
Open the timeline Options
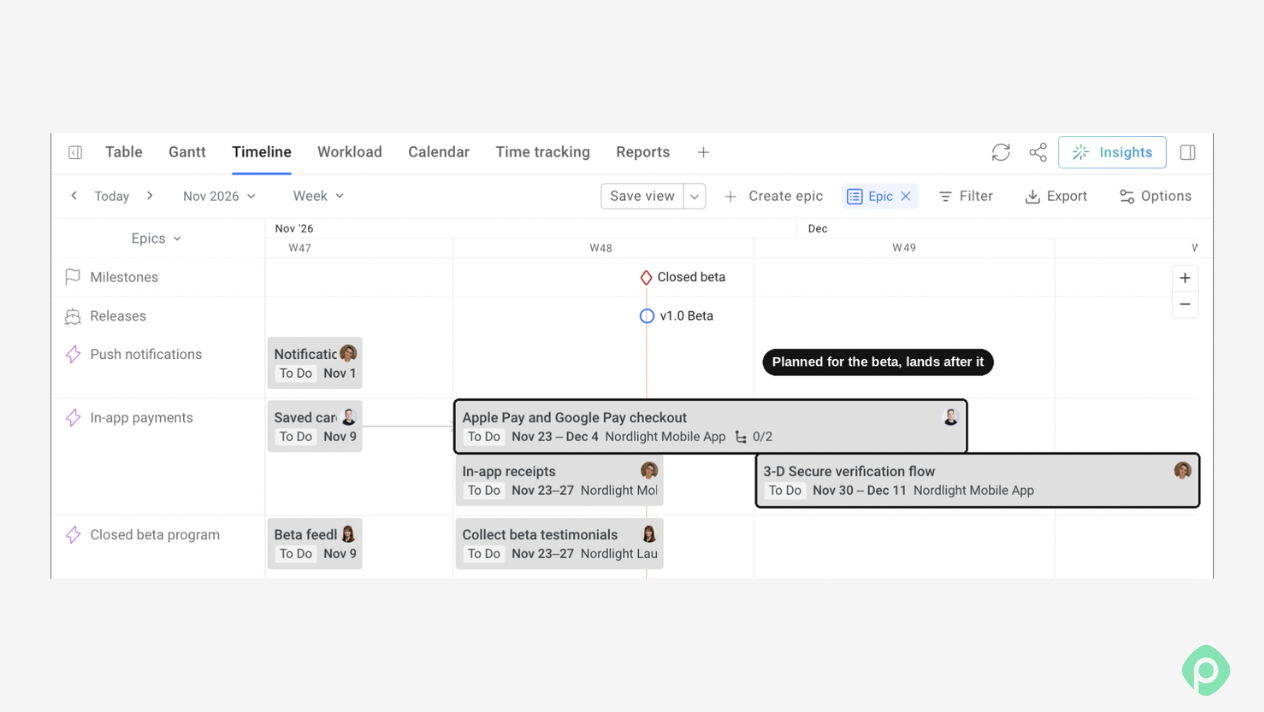(1155, 196)
